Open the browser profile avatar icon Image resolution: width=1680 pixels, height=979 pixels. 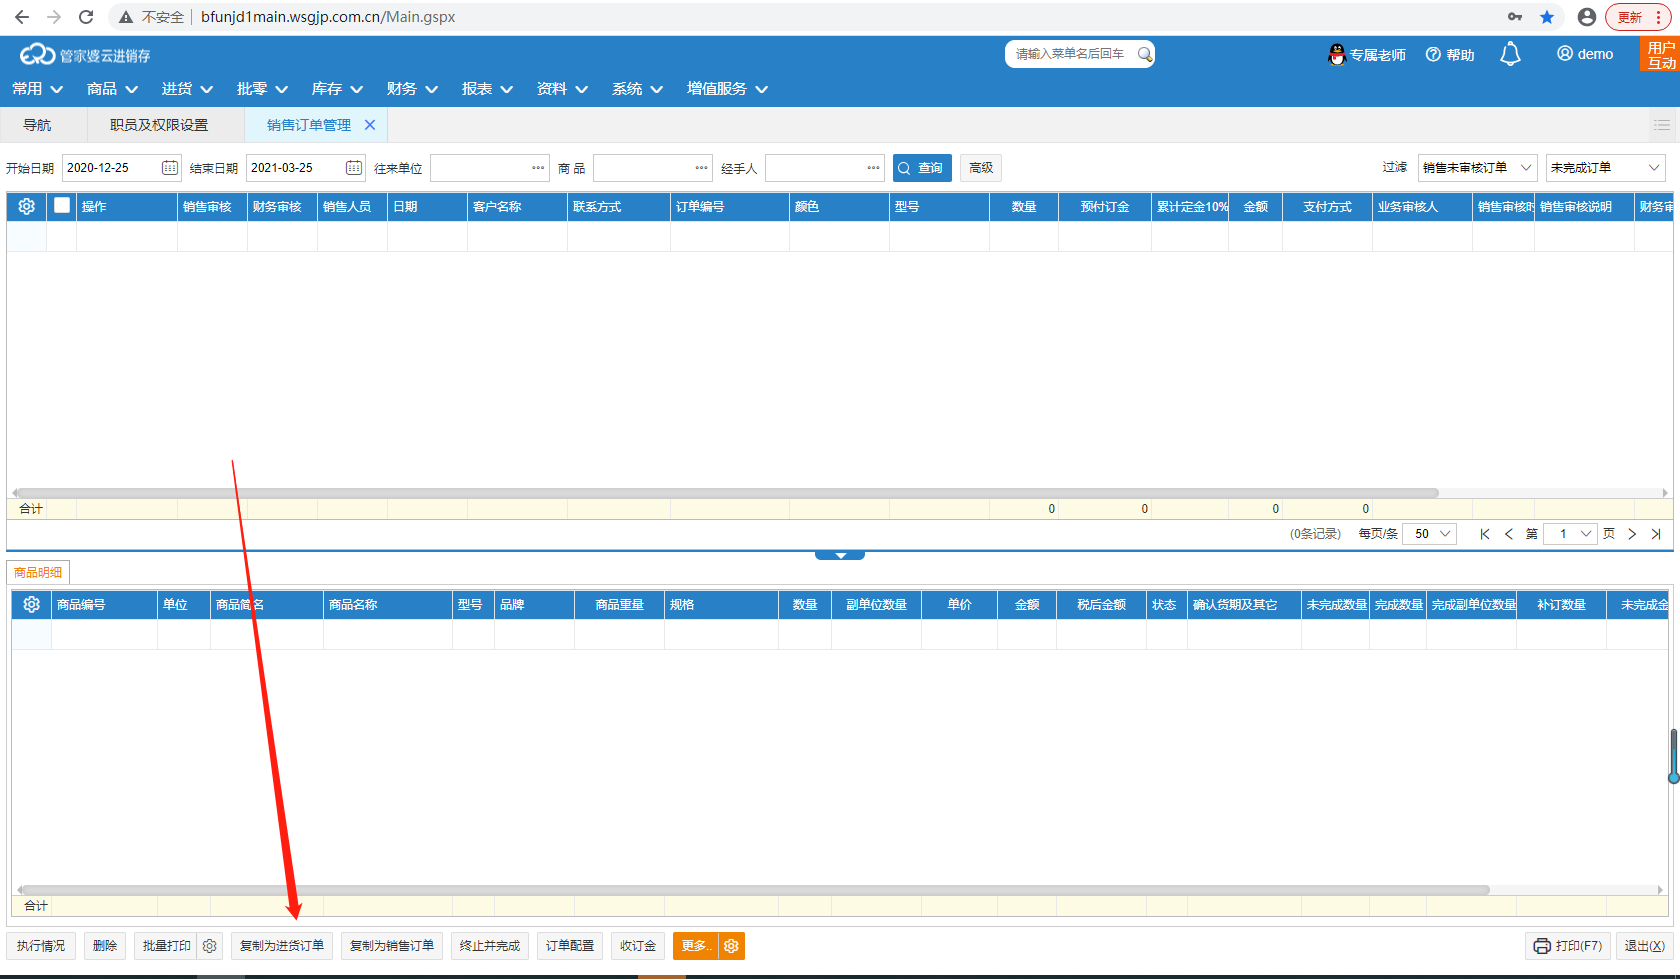click(x=1586, y=17)
